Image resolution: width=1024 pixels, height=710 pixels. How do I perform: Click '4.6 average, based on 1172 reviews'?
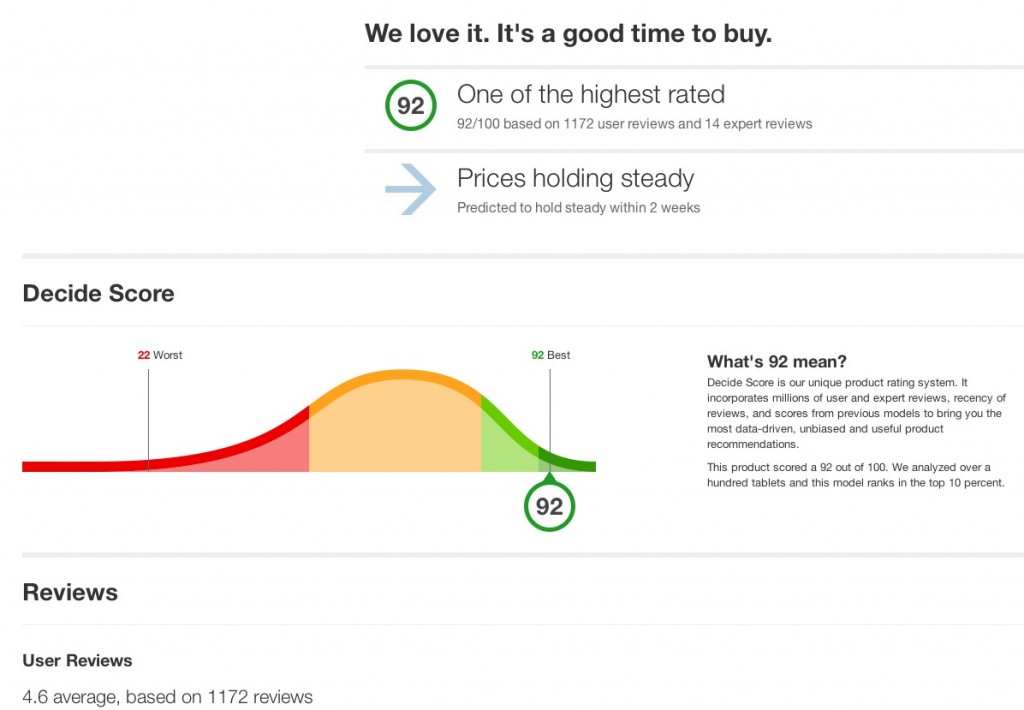point(168,697)
